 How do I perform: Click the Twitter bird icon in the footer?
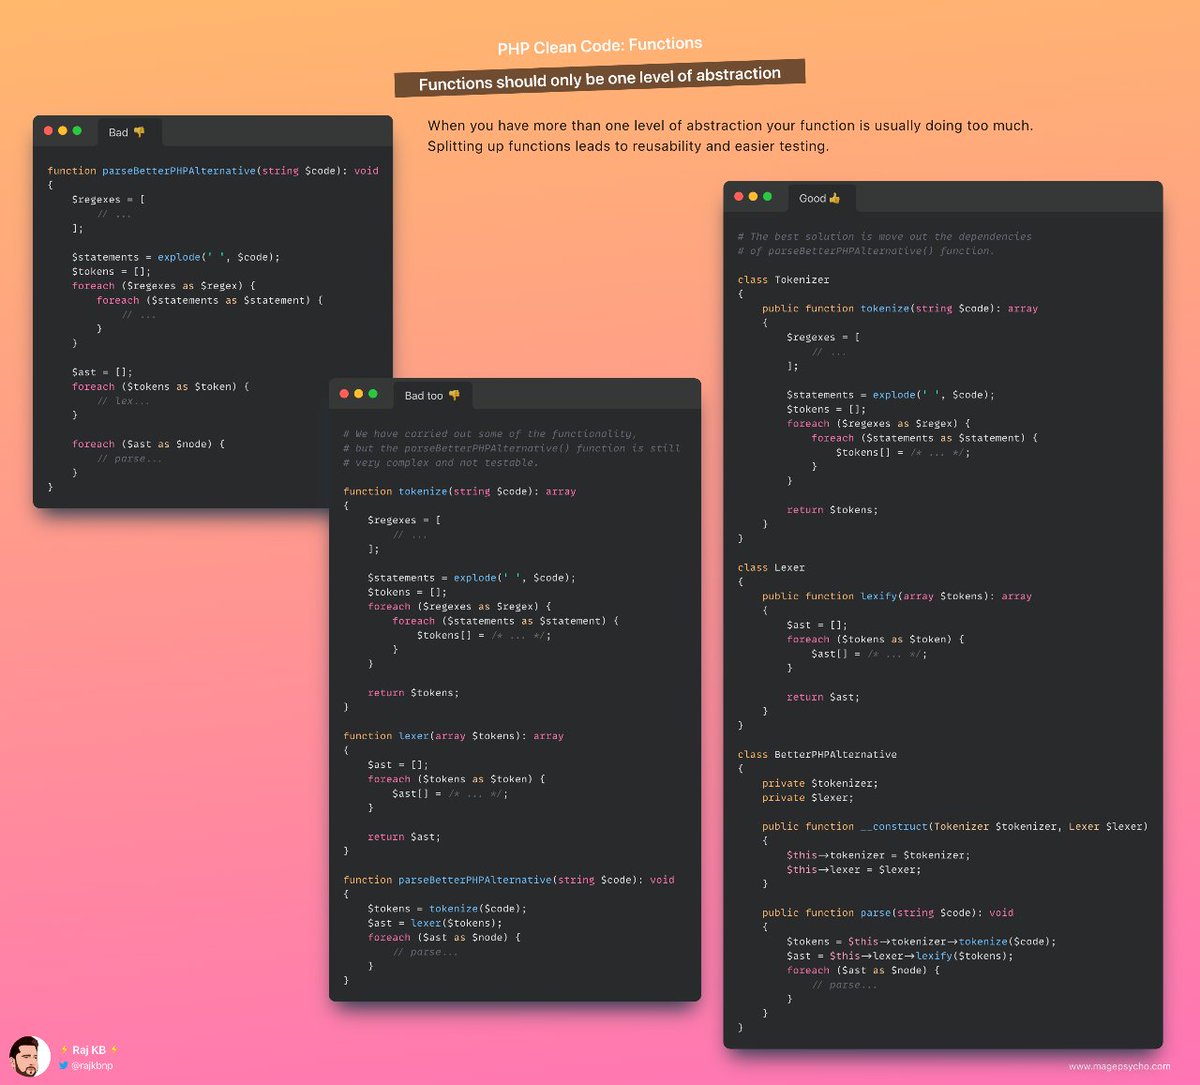64,1066
